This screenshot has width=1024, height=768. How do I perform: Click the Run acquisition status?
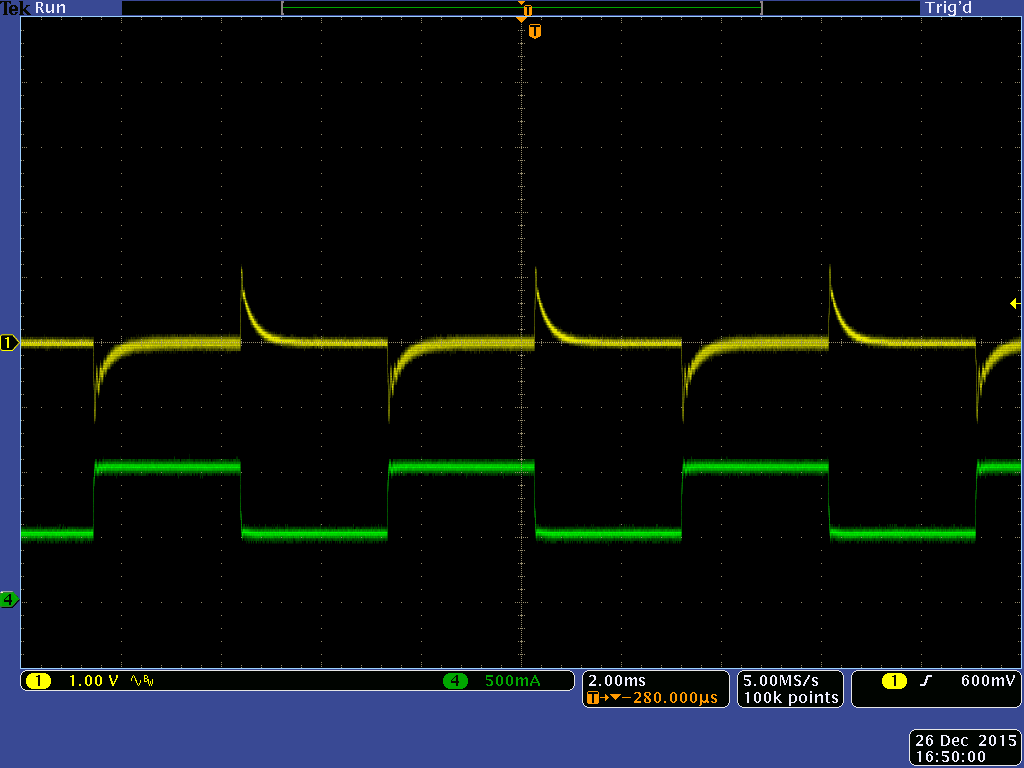[x=50, y=8]
